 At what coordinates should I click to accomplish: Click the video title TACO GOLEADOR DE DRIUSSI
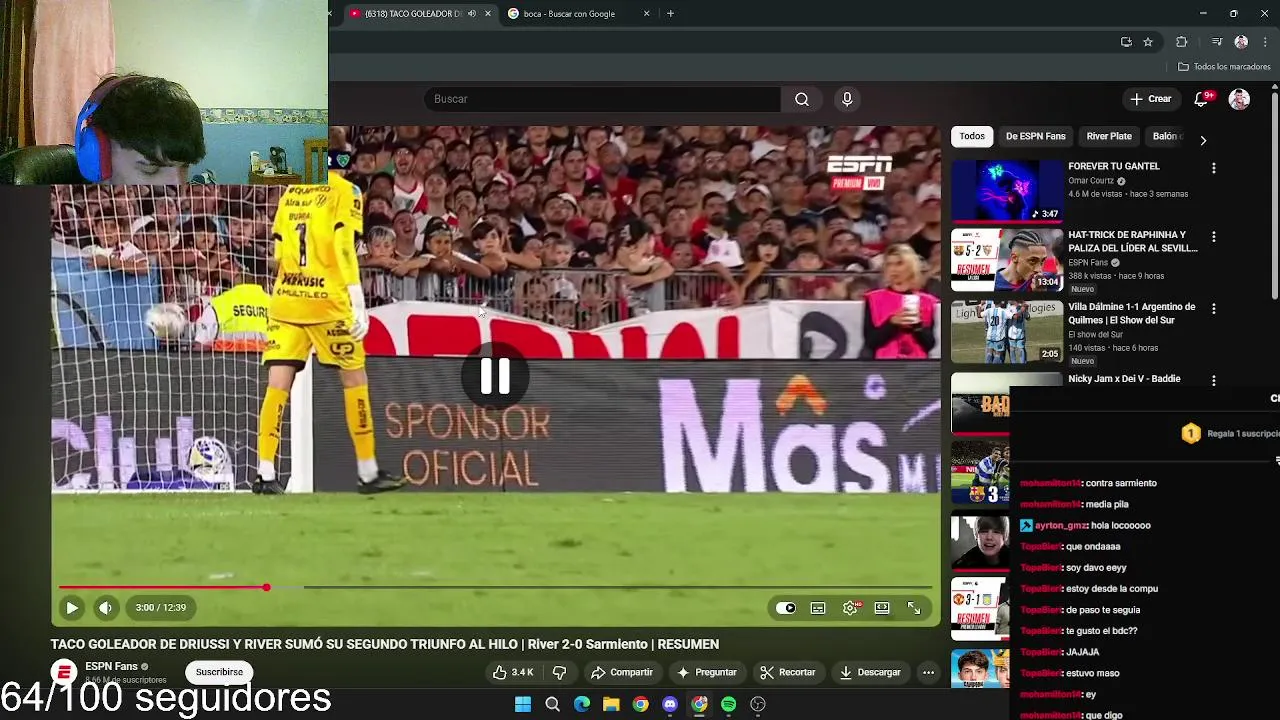(385, 644)
